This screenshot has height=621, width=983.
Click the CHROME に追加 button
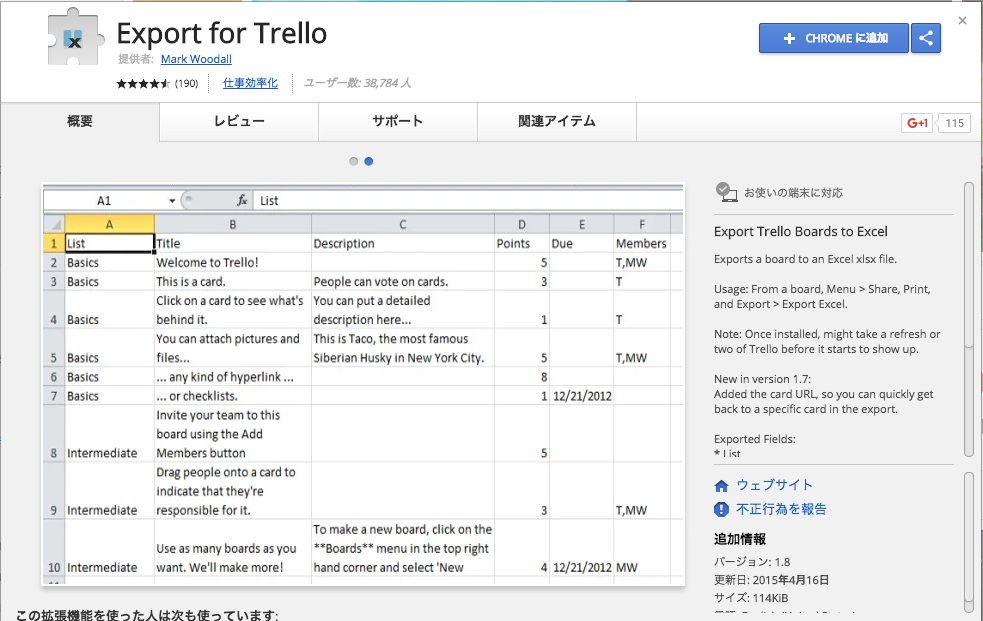point(833,38)
